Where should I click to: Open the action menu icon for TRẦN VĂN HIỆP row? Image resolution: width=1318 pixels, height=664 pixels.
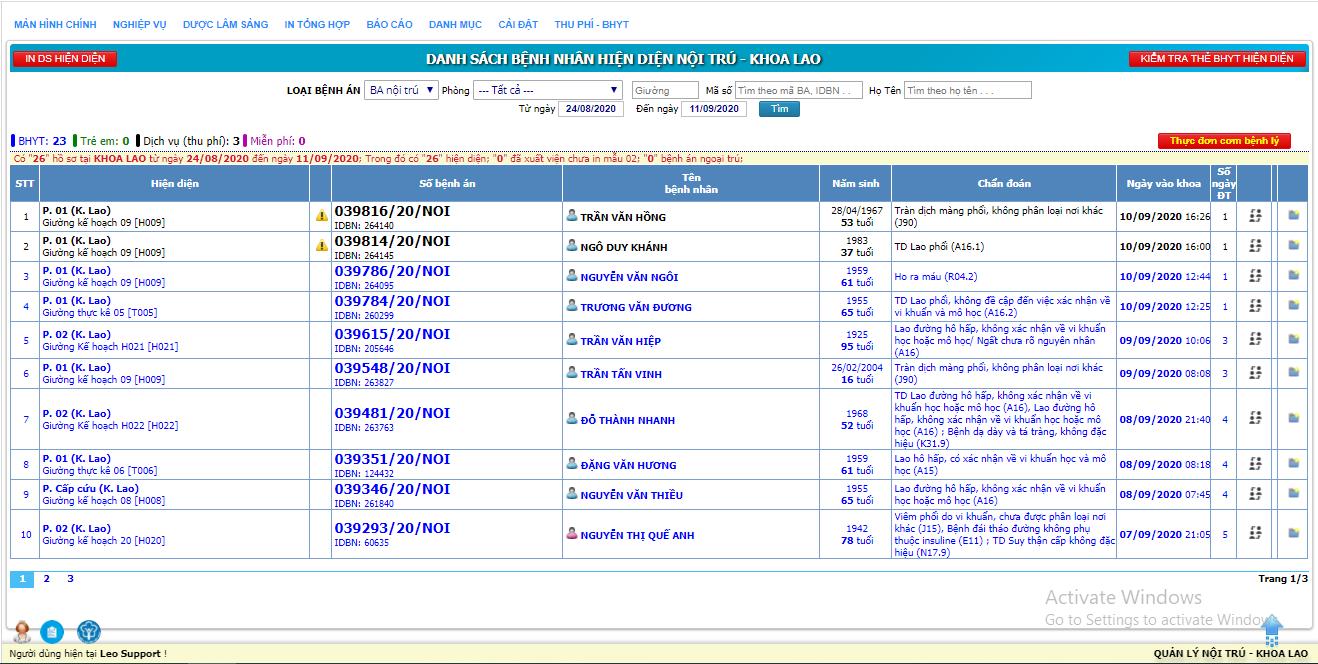(1255, 340)
